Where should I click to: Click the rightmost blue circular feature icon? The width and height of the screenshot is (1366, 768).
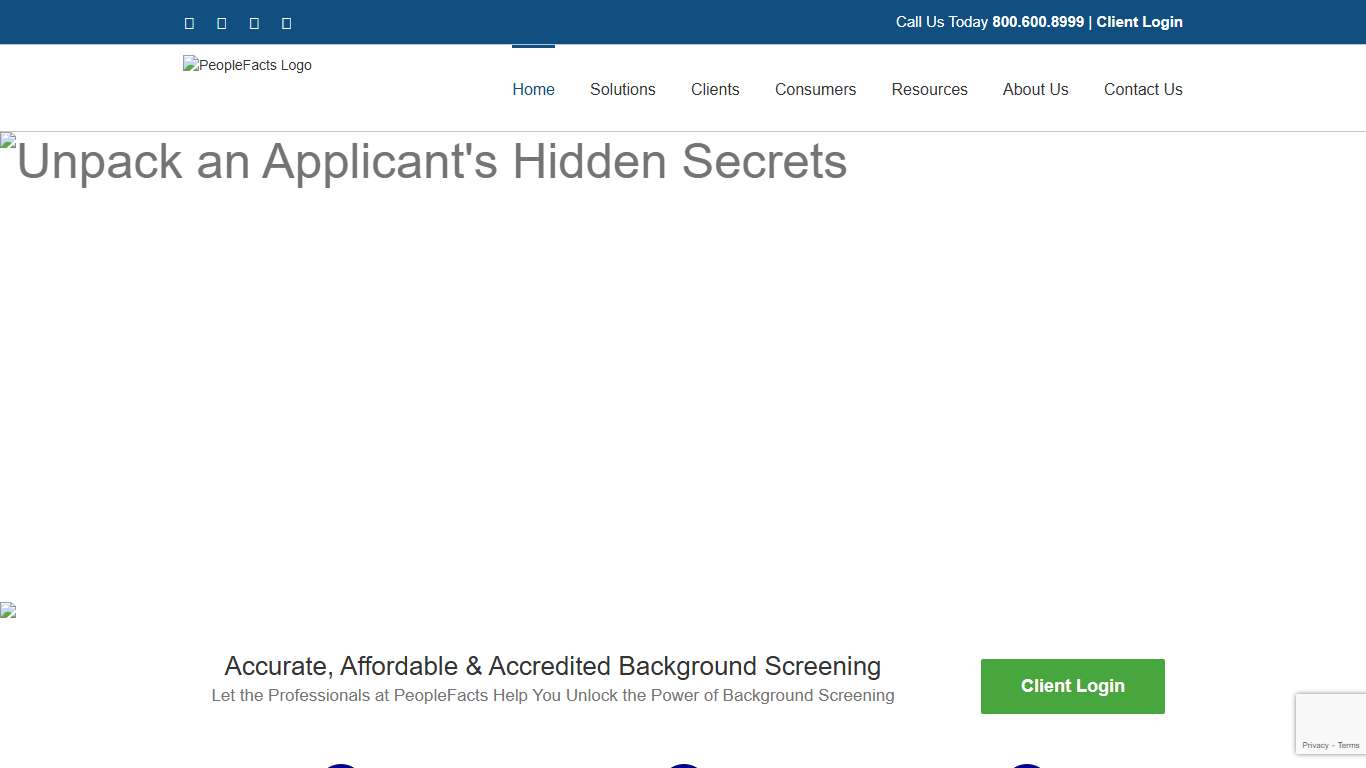click(x=1026, y=766)
